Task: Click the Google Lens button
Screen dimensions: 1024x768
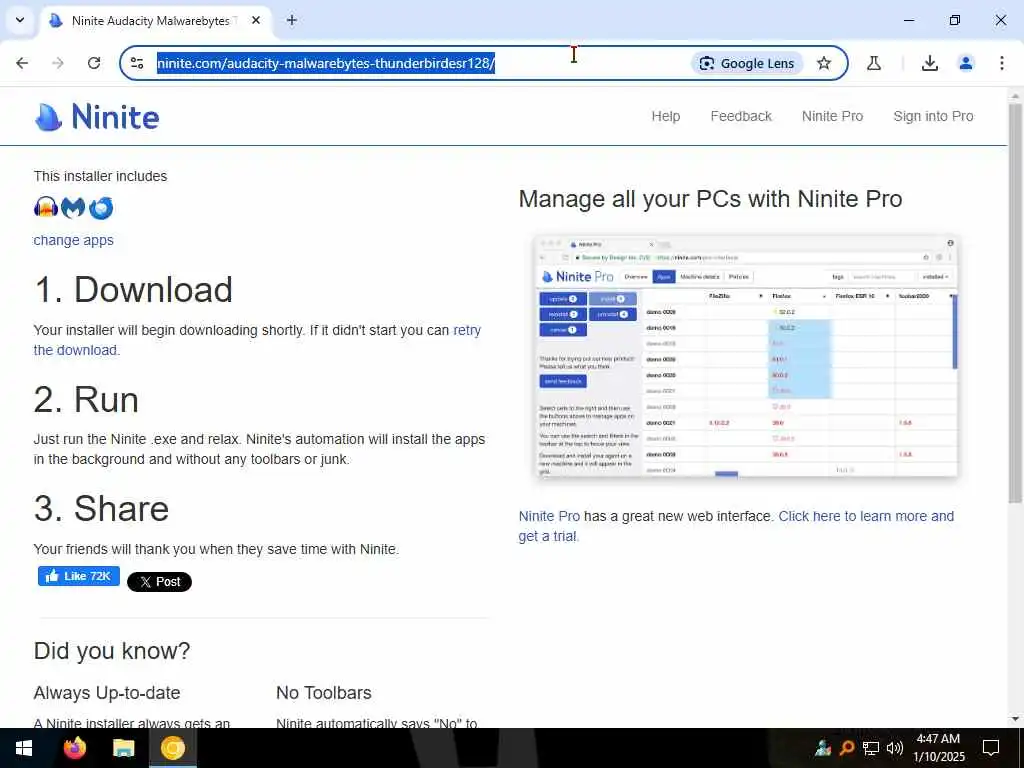Action: tap(746, 63)
